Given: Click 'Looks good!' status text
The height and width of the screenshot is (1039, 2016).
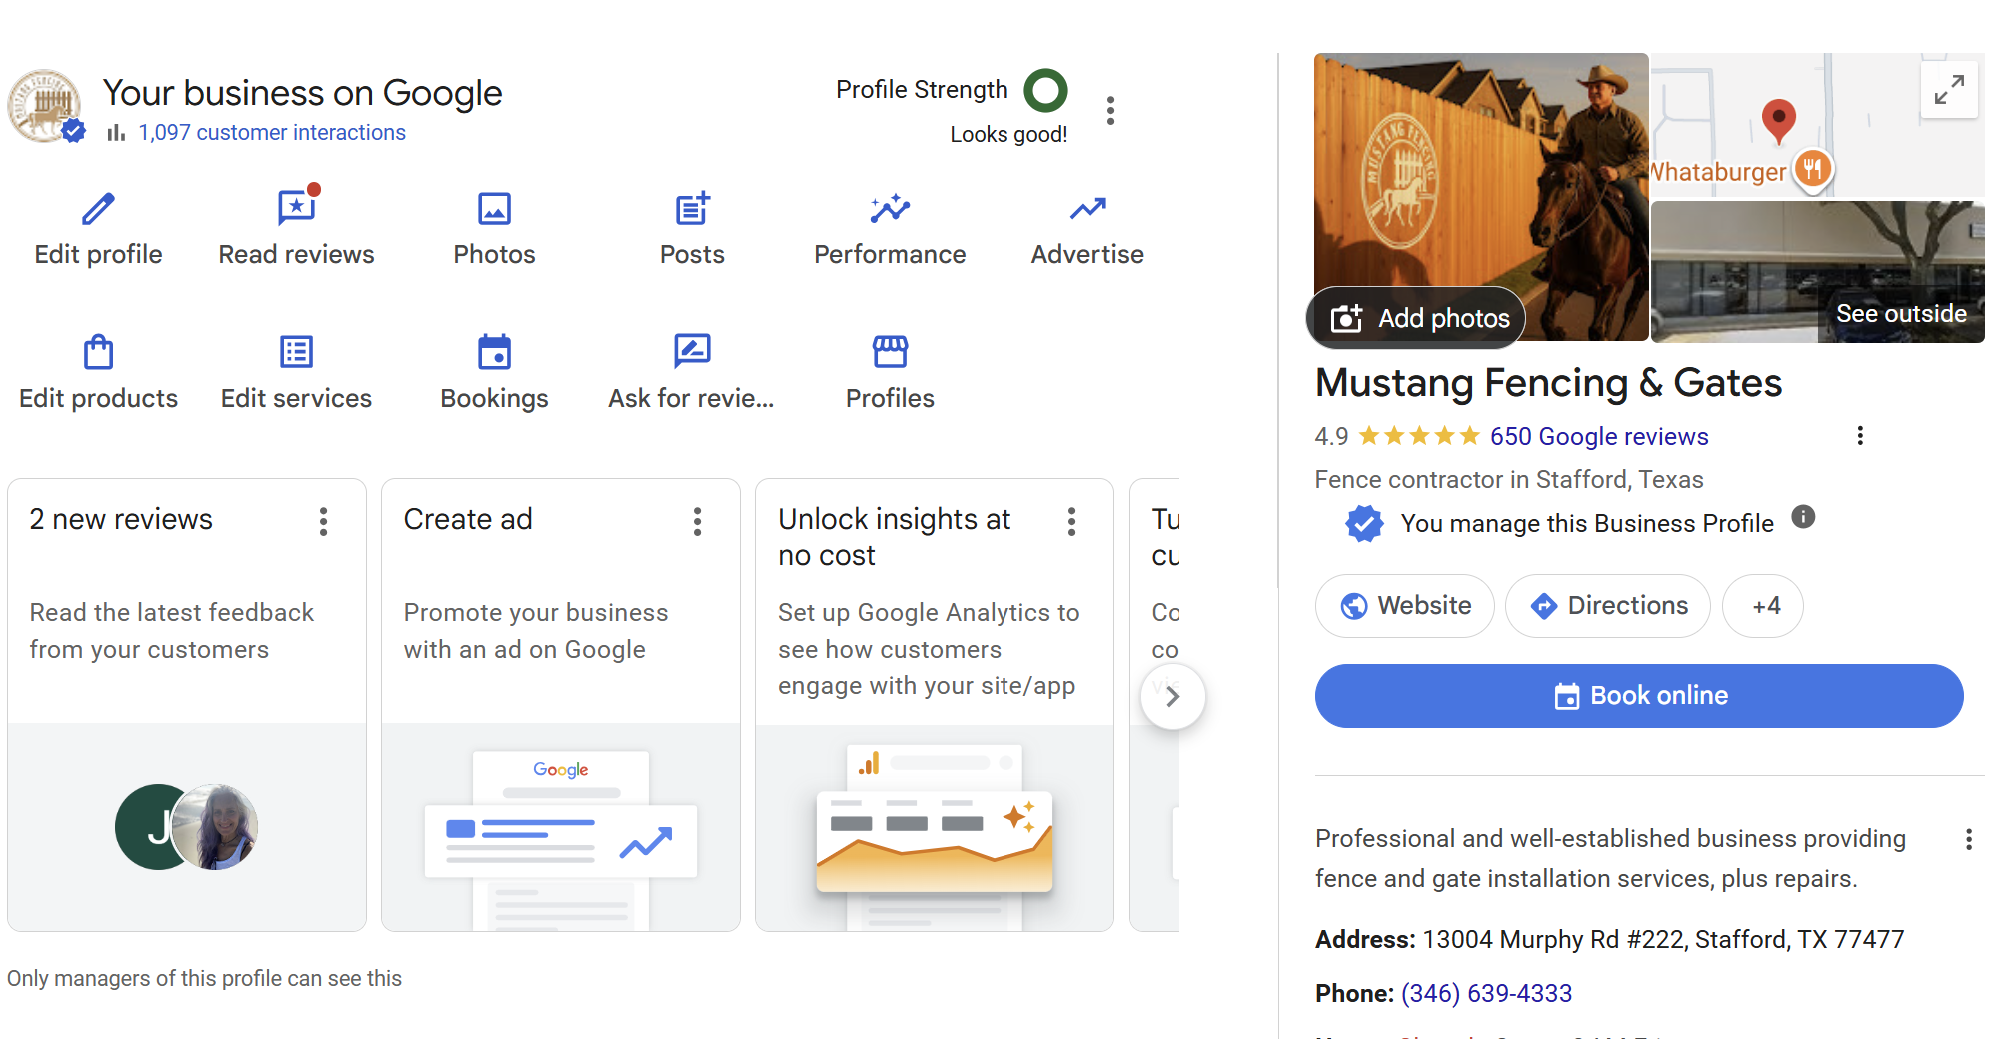Looking at the screenshot, I should (1008, 134).
